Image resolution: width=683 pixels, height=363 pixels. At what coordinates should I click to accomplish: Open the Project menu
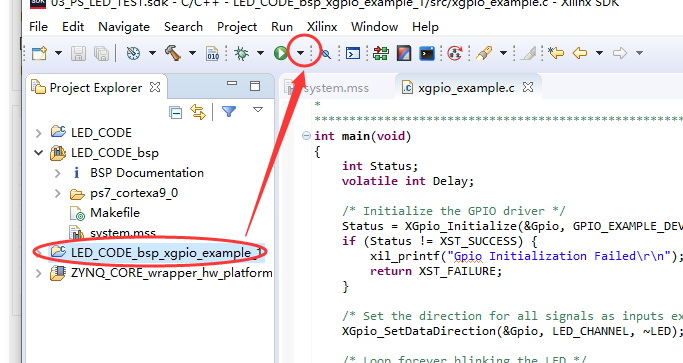coord(237,27)
